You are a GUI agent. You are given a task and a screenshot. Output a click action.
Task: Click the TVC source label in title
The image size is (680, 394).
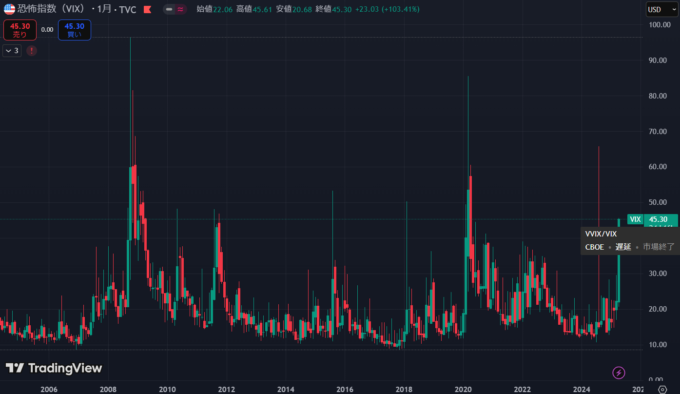(128, 9)
